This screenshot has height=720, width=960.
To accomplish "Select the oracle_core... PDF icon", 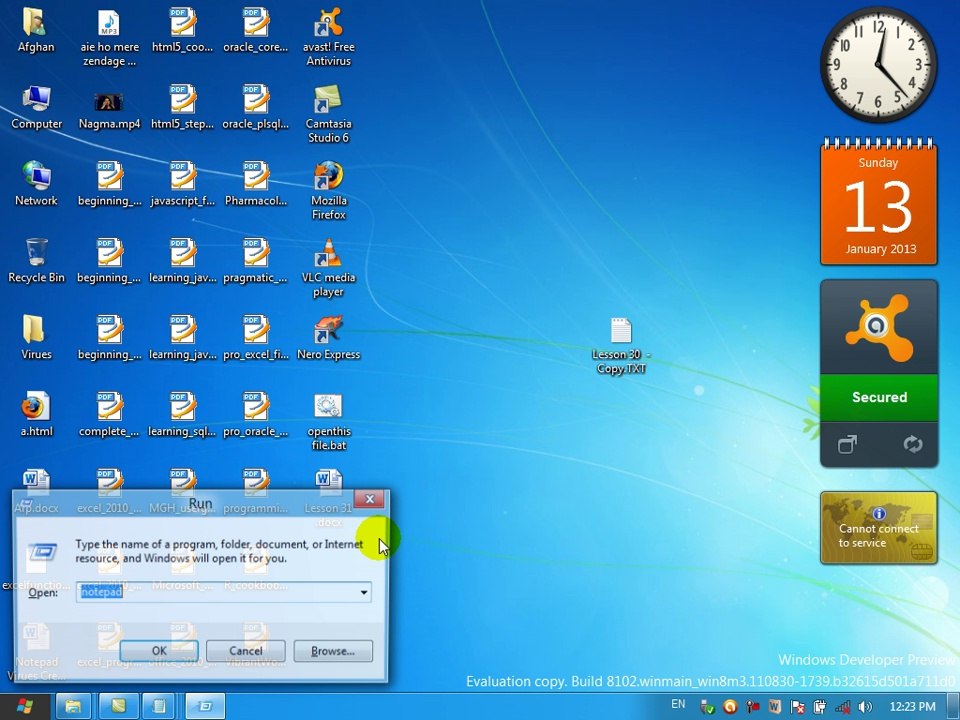I will (x=255, y=31).
